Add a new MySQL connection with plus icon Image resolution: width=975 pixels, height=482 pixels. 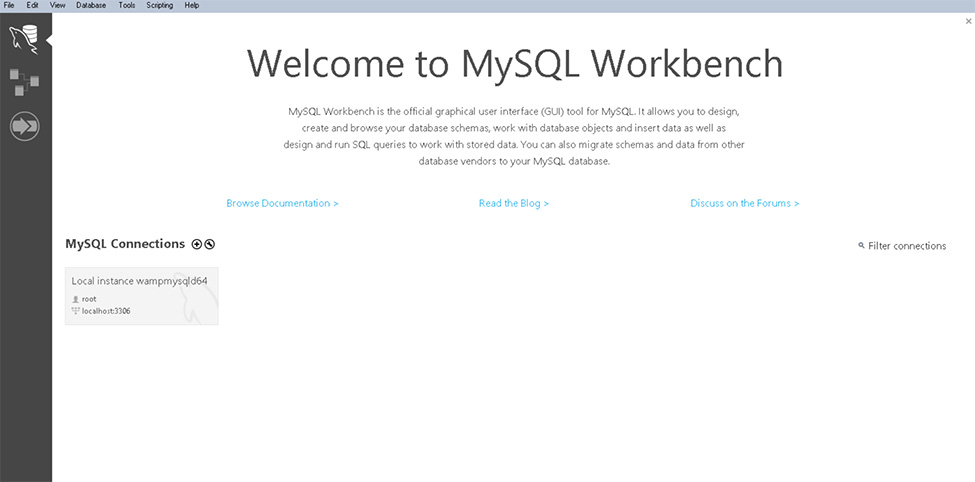click(x=197, y=244)
